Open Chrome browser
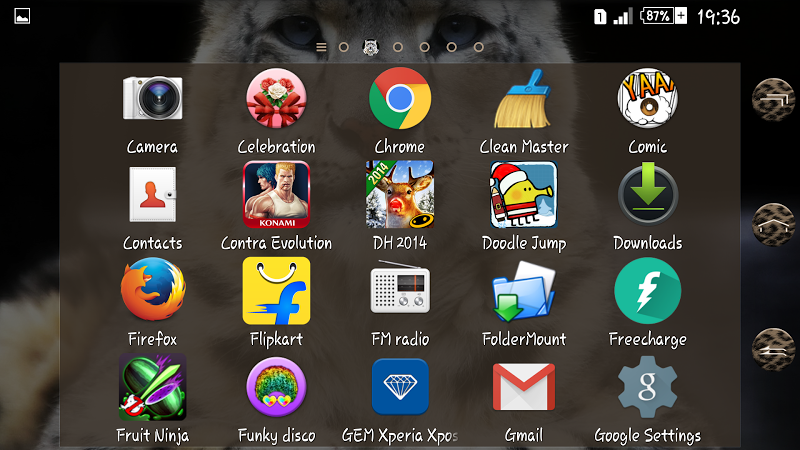The height and width of the screenshot is (450, 800). point(400,98)
